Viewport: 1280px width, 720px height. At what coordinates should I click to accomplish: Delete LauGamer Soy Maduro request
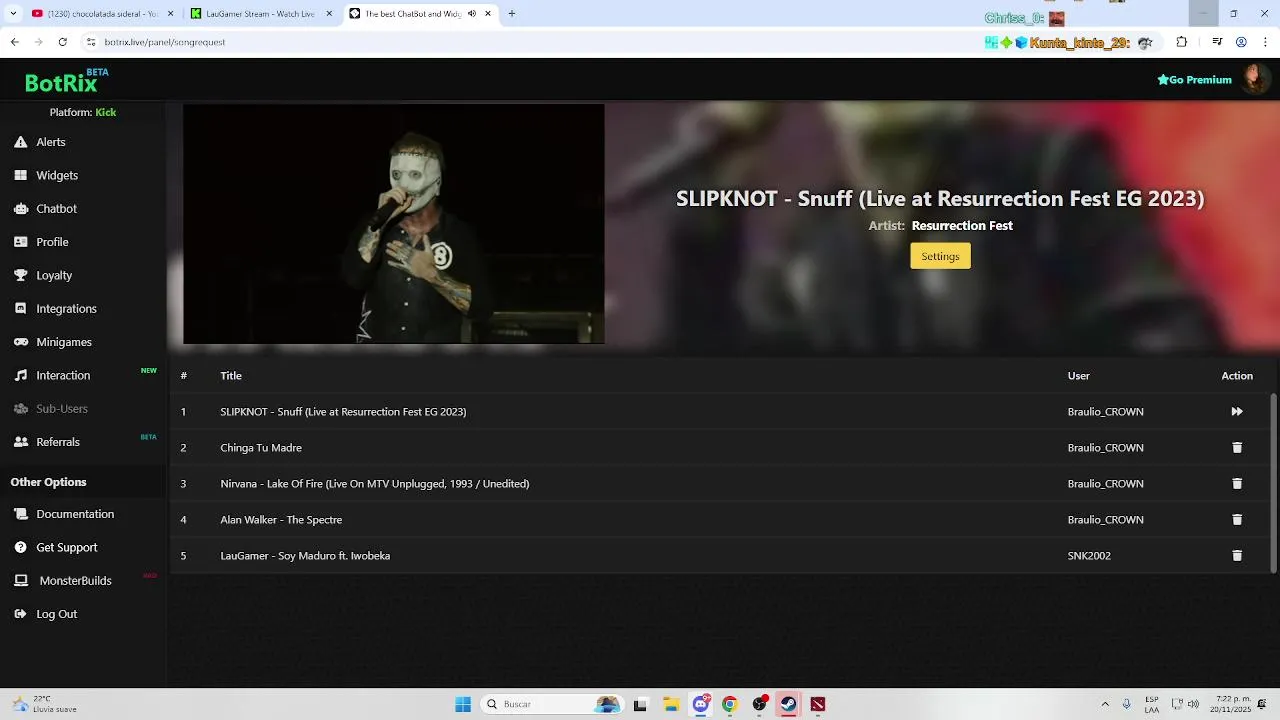pyautogui.click(x=1237, y=556)
